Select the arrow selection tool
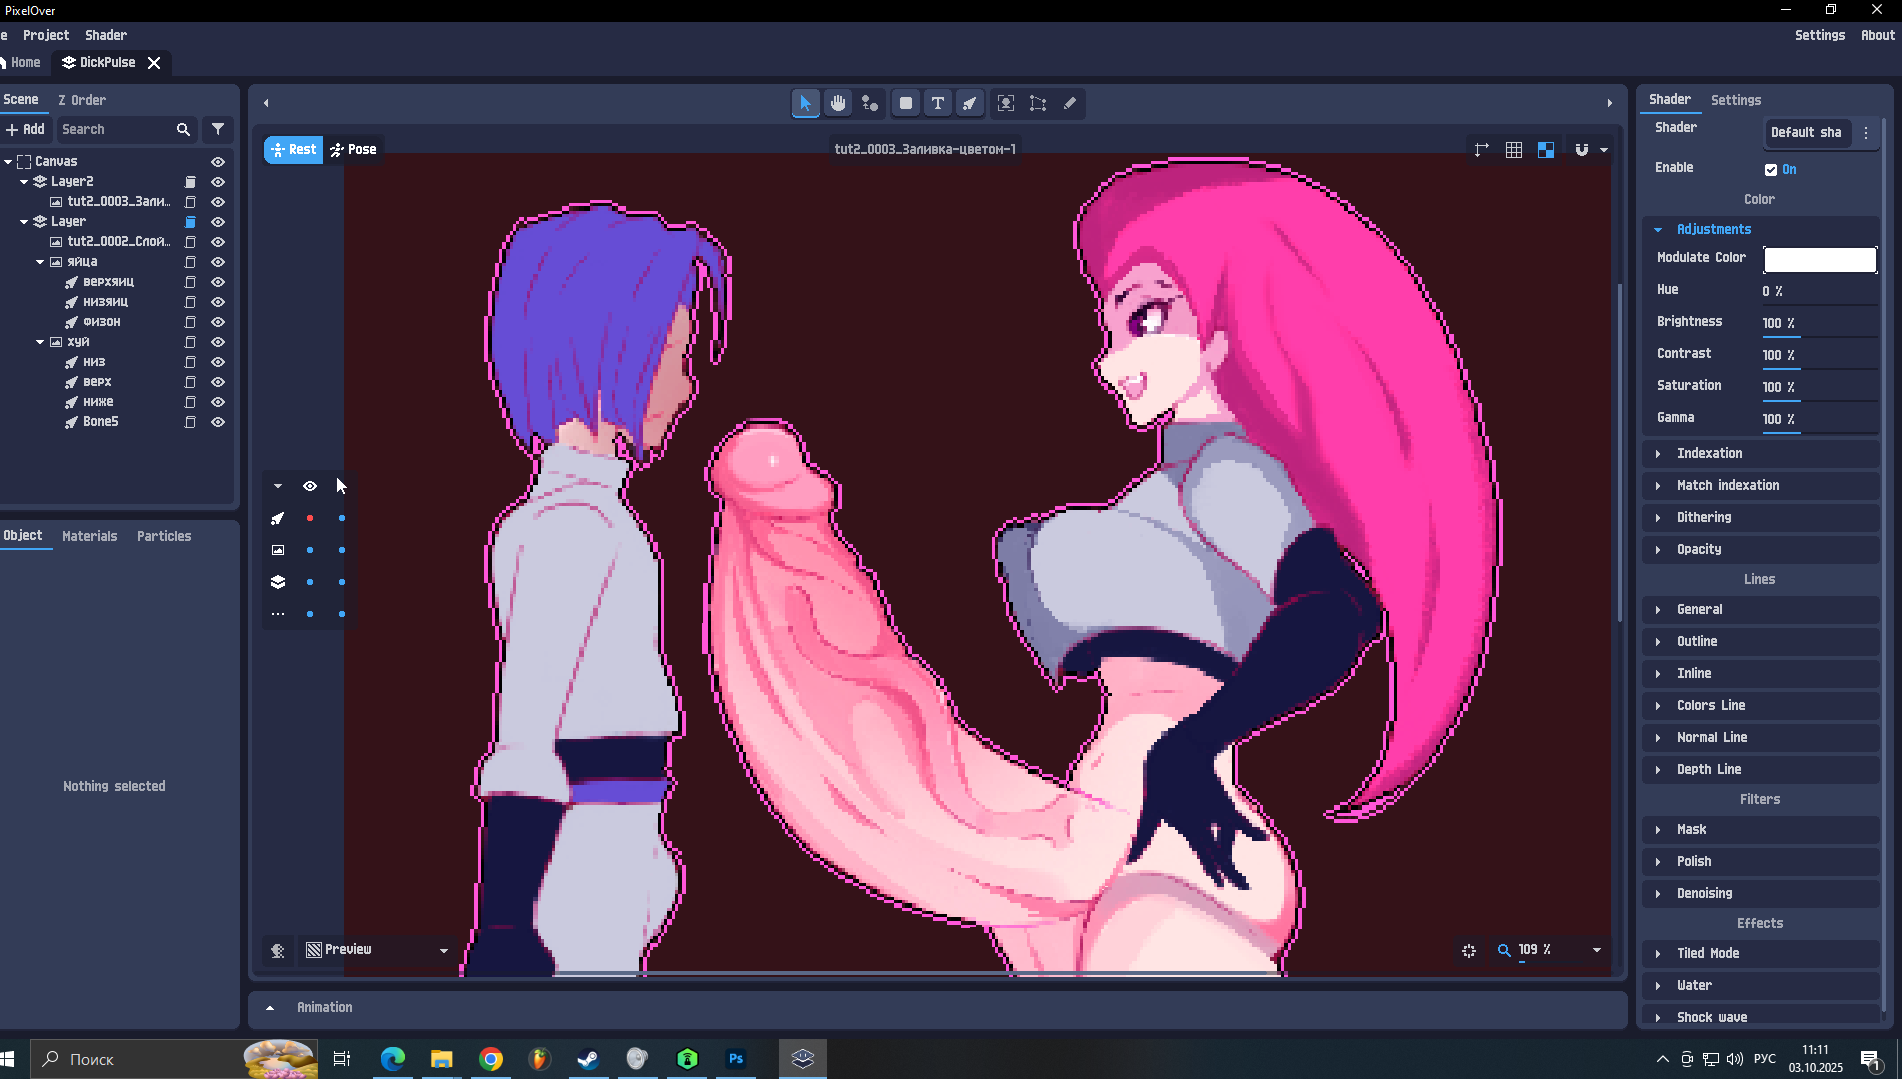Screen dimensions: 1902x1079 [x=805, y=103]
